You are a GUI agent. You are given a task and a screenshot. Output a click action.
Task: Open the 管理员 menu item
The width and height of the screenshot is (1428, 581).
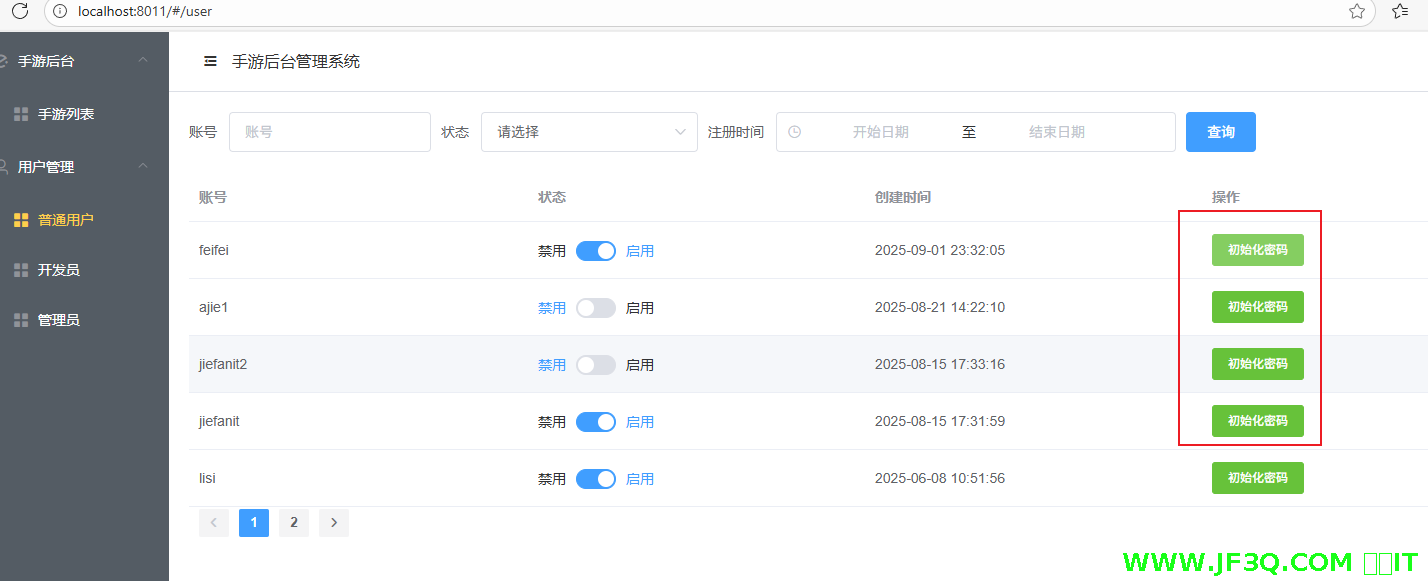tap(59, 320)
